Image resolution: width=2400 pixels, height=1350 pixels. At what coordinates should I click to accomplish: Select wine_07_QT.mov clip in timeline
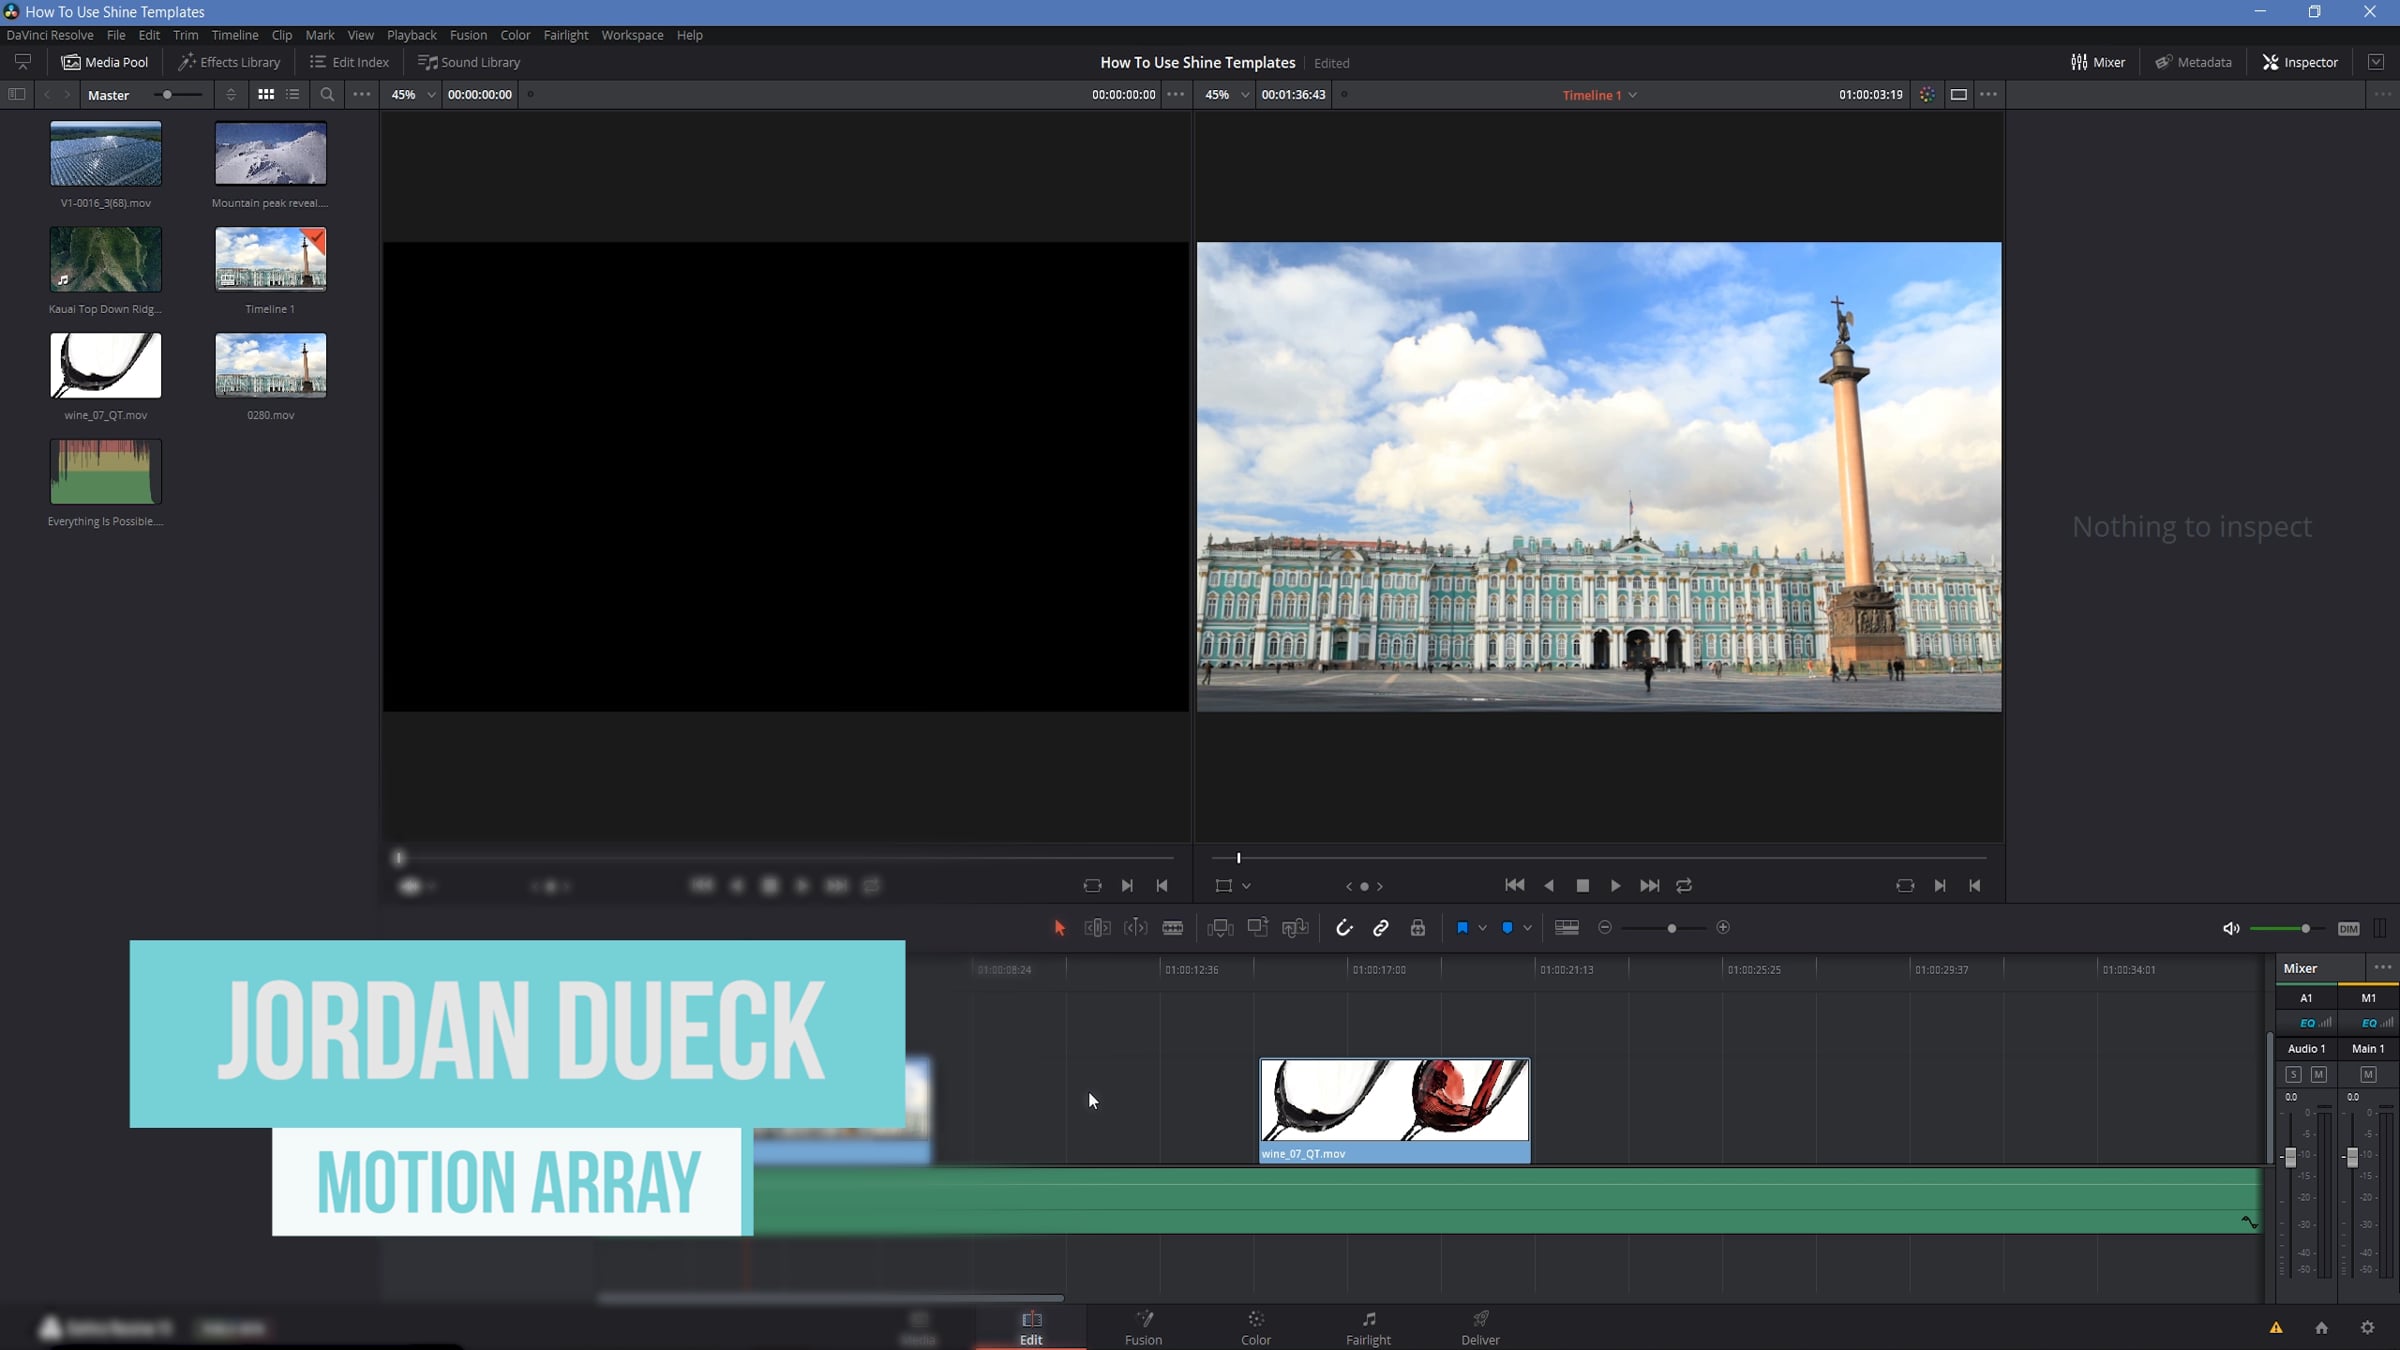click(x=1394, y=1111)
